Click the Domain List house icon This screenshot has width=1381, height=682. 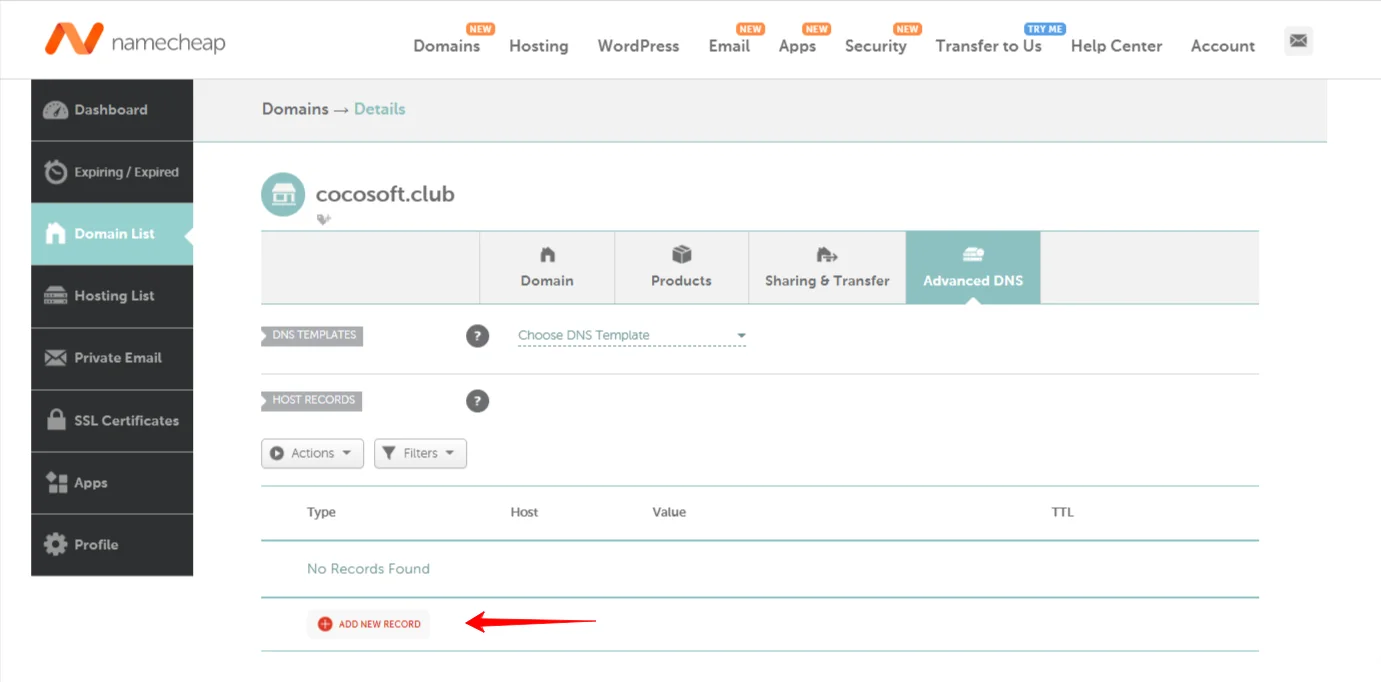[56, 234]
